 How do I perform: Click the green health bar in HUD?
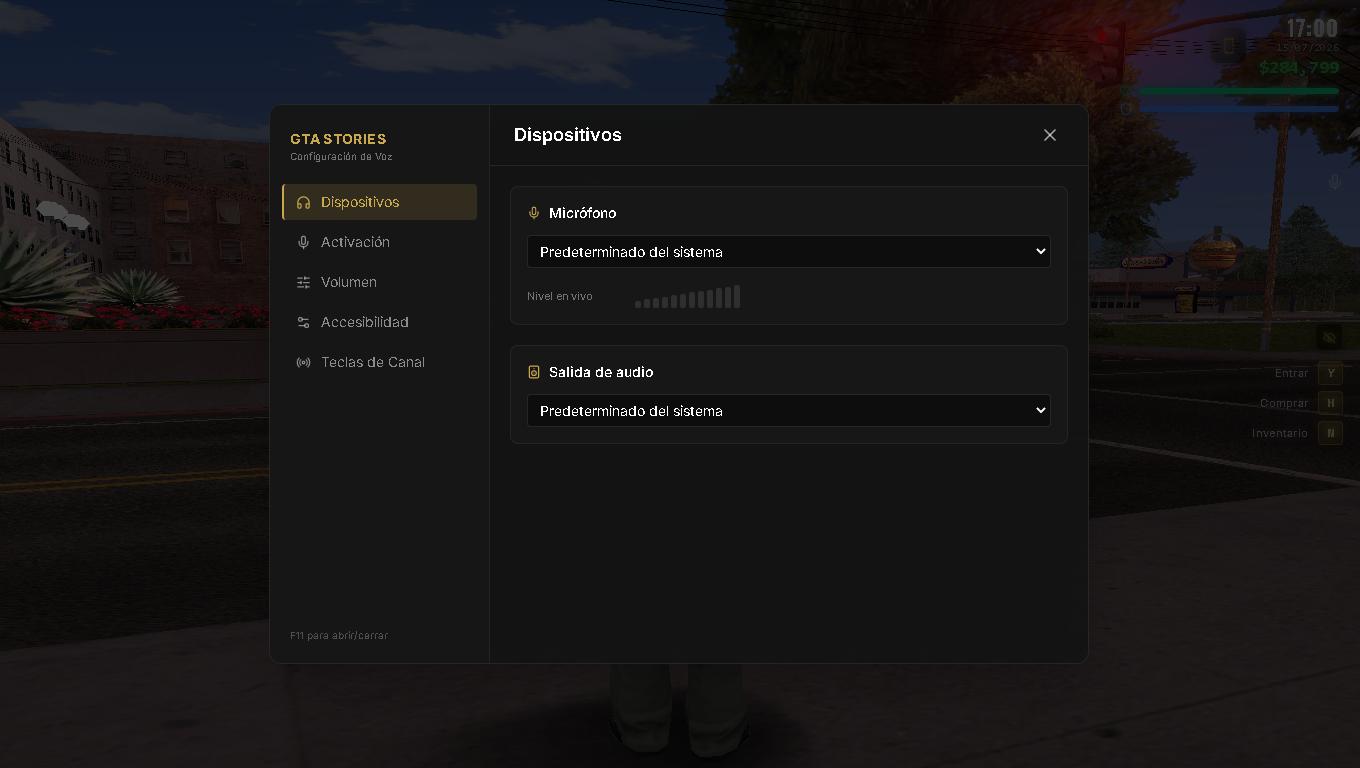pyautogui.click(x=1238, y=91)
